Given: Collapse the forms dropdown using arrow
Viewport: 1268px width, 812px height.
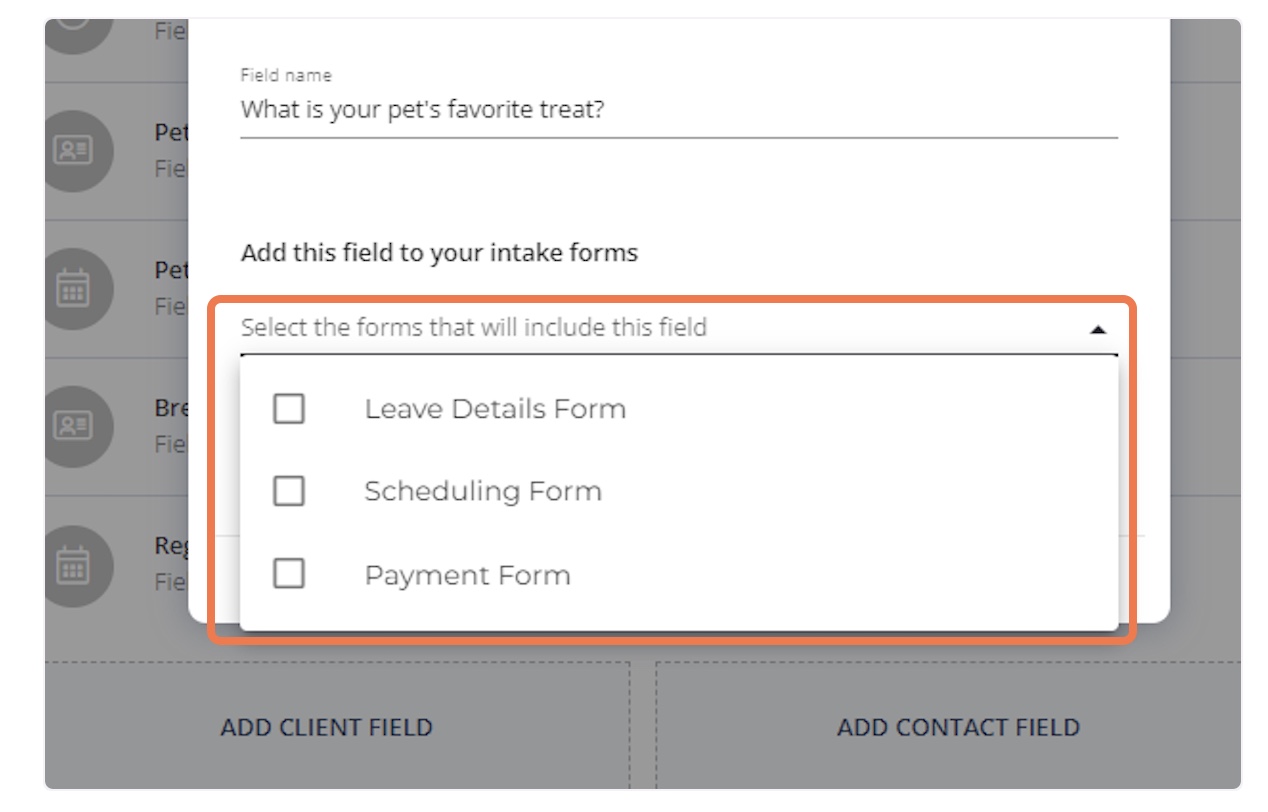Looking at the screenshot, I should (x=1097, y=329).
